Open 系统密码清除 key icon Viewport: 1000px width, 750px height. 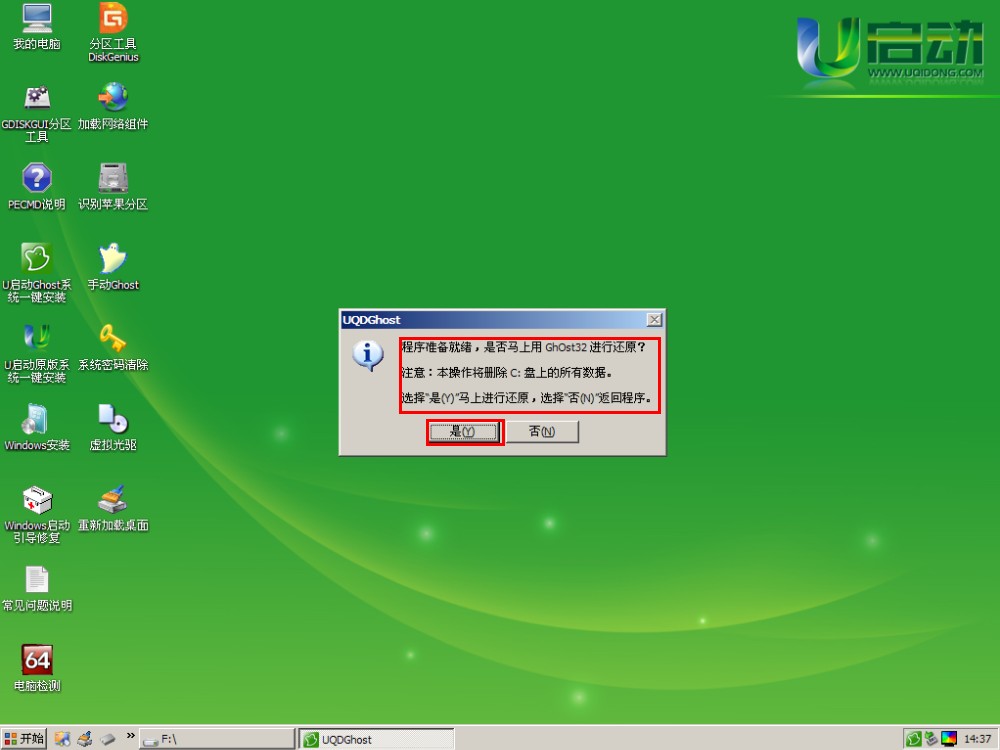113,347
